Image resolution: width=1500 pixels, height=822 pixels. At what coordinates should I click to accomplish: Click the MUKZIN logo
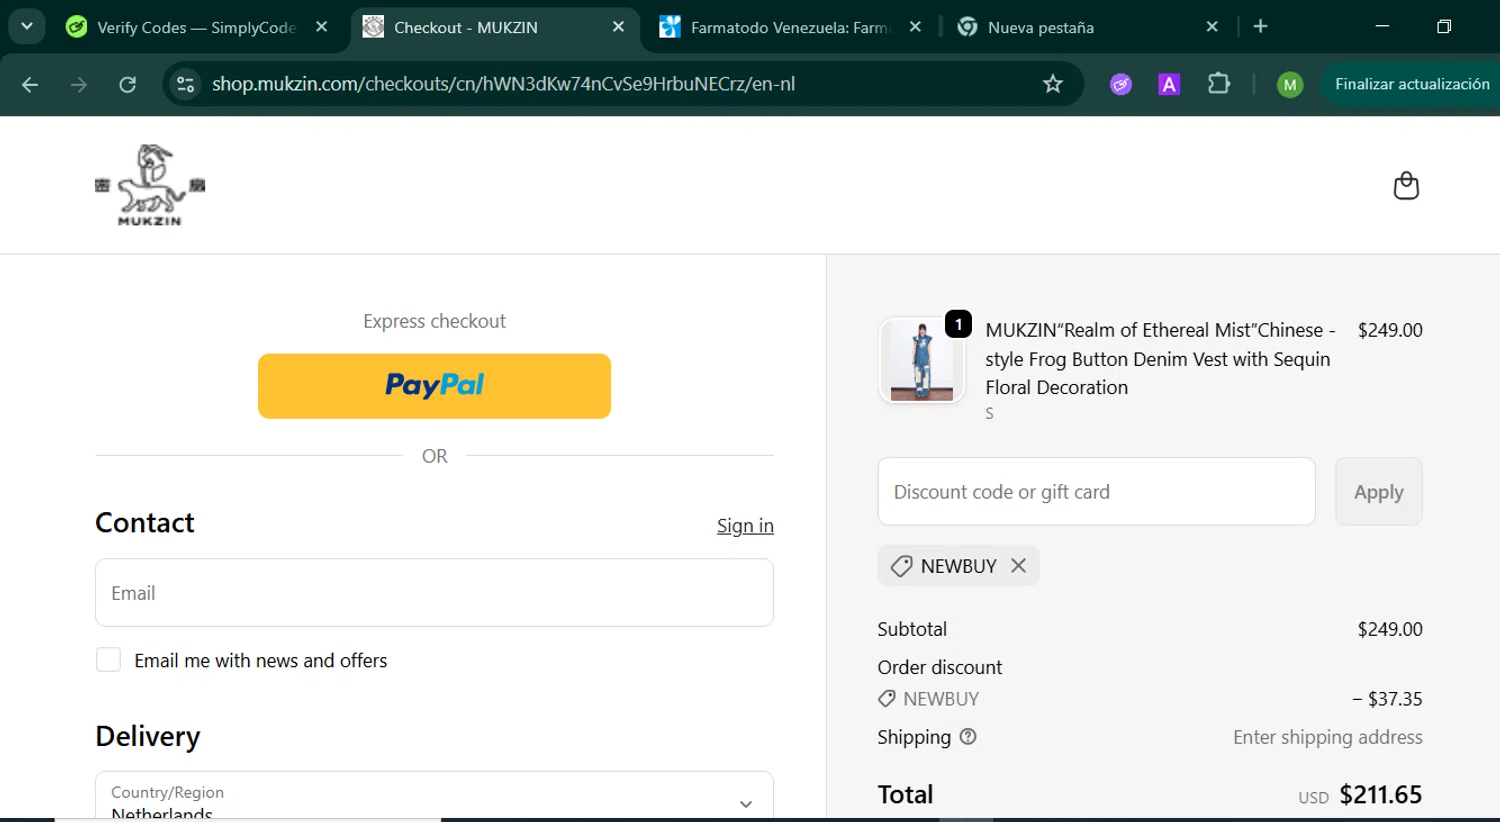(150, 185)
